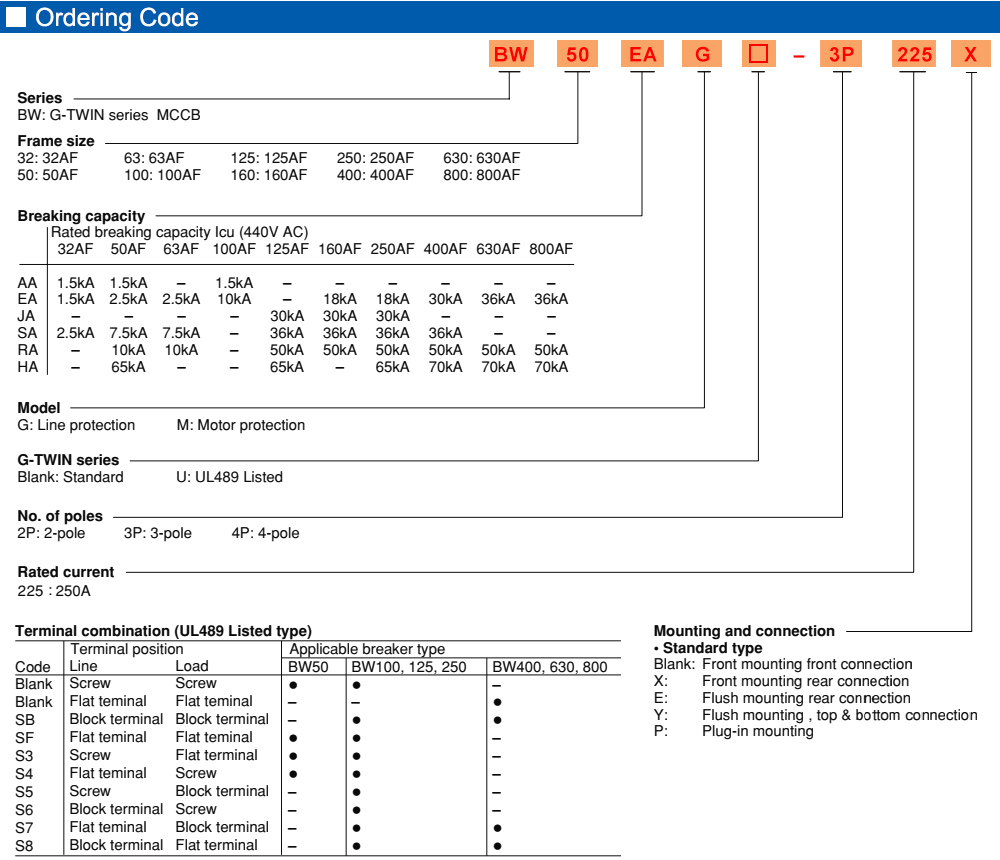The width and height of the screenshot is (1000, 860).
Task: Click the 'Terminal position' table header
Action: [x=127, y=649]
